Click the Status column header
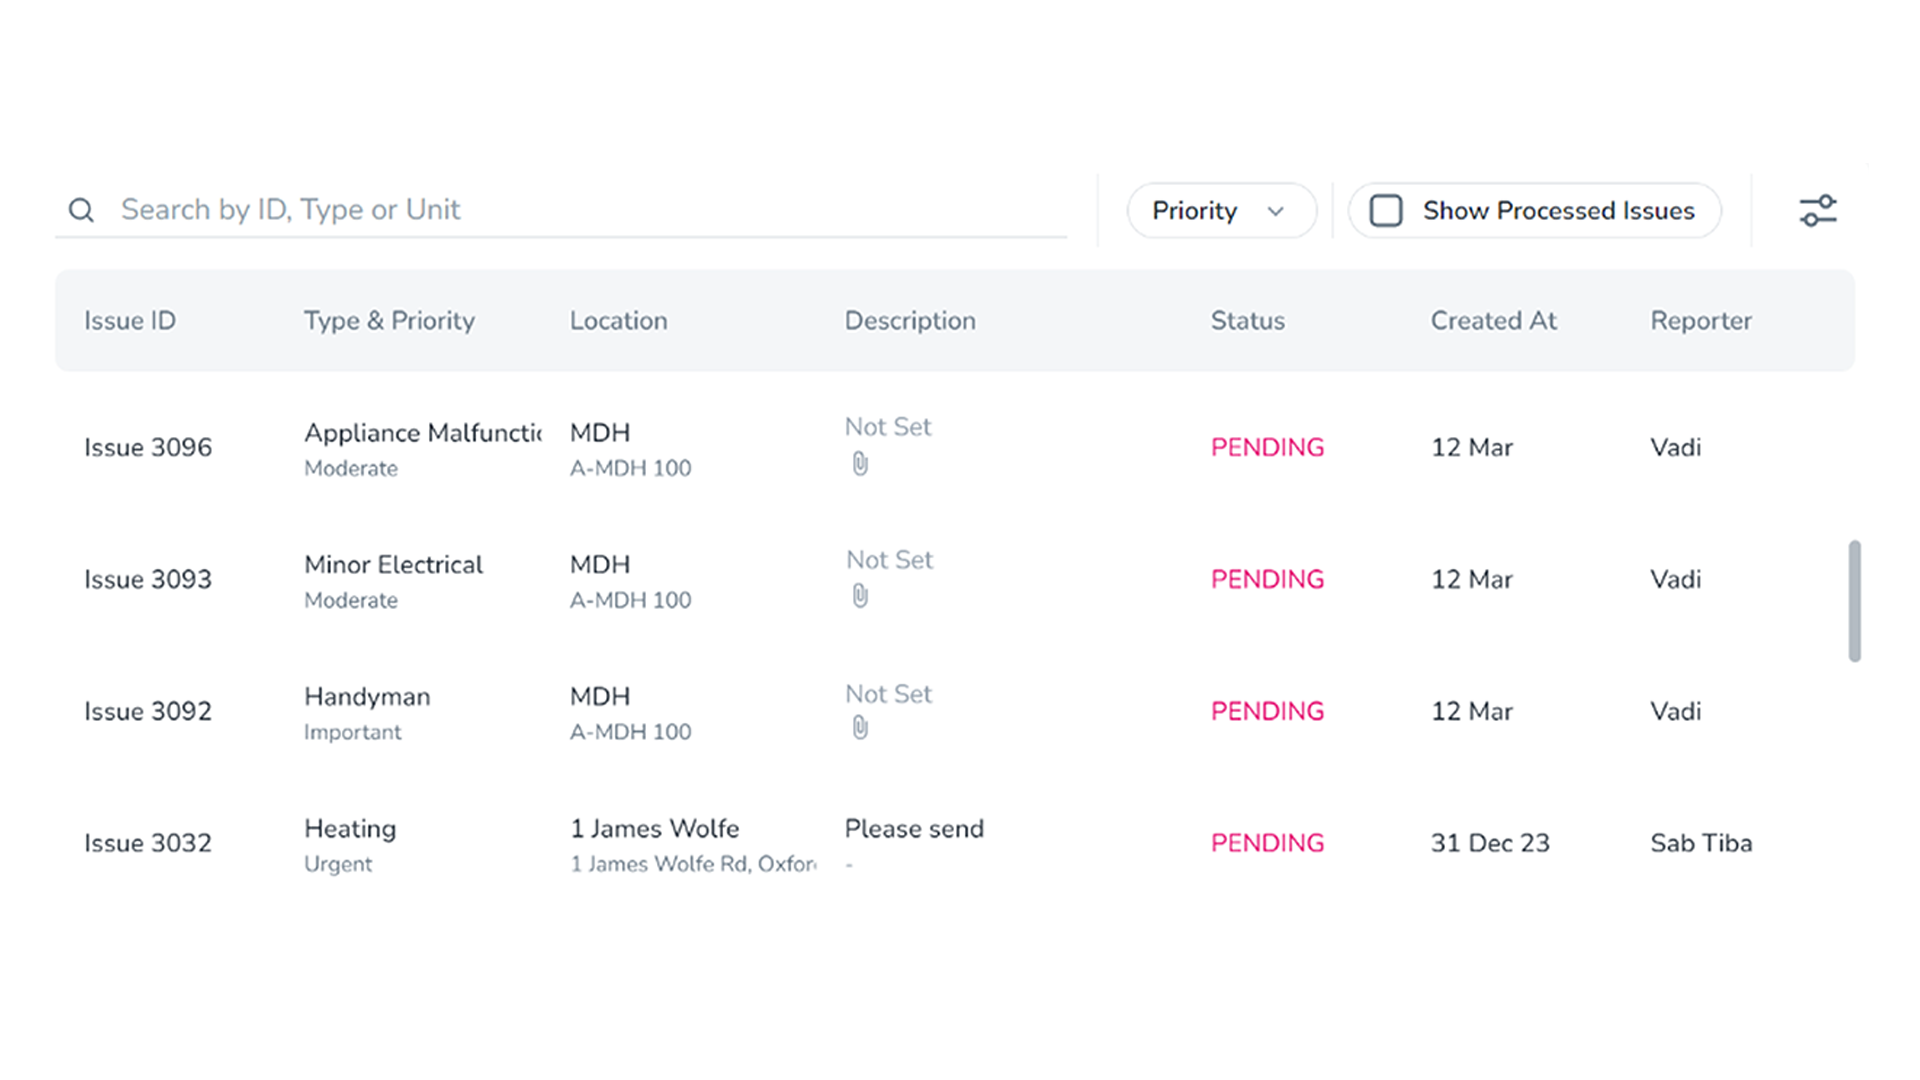Image resolution: width=1920 pixels, height=1080 pixels. (1247, 321)
